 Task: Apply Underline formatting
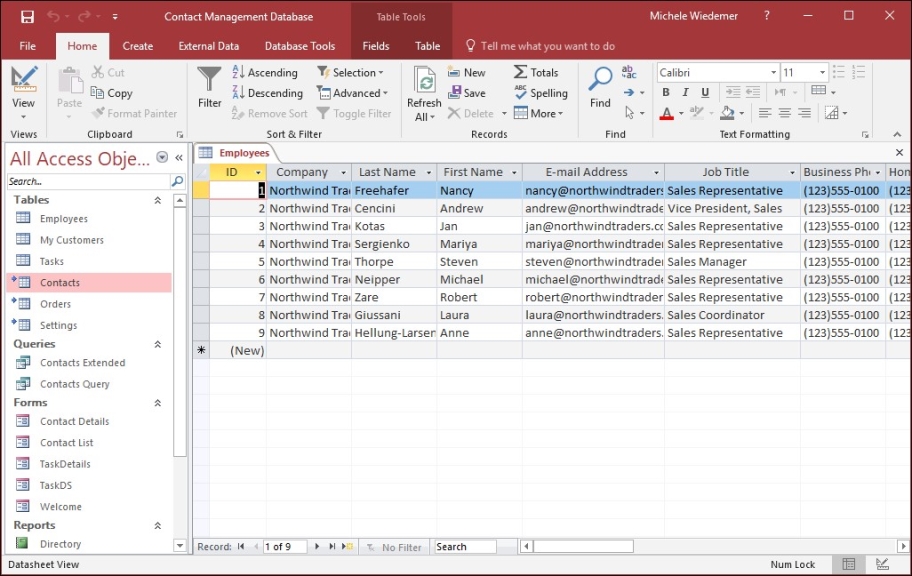(705, 92)
